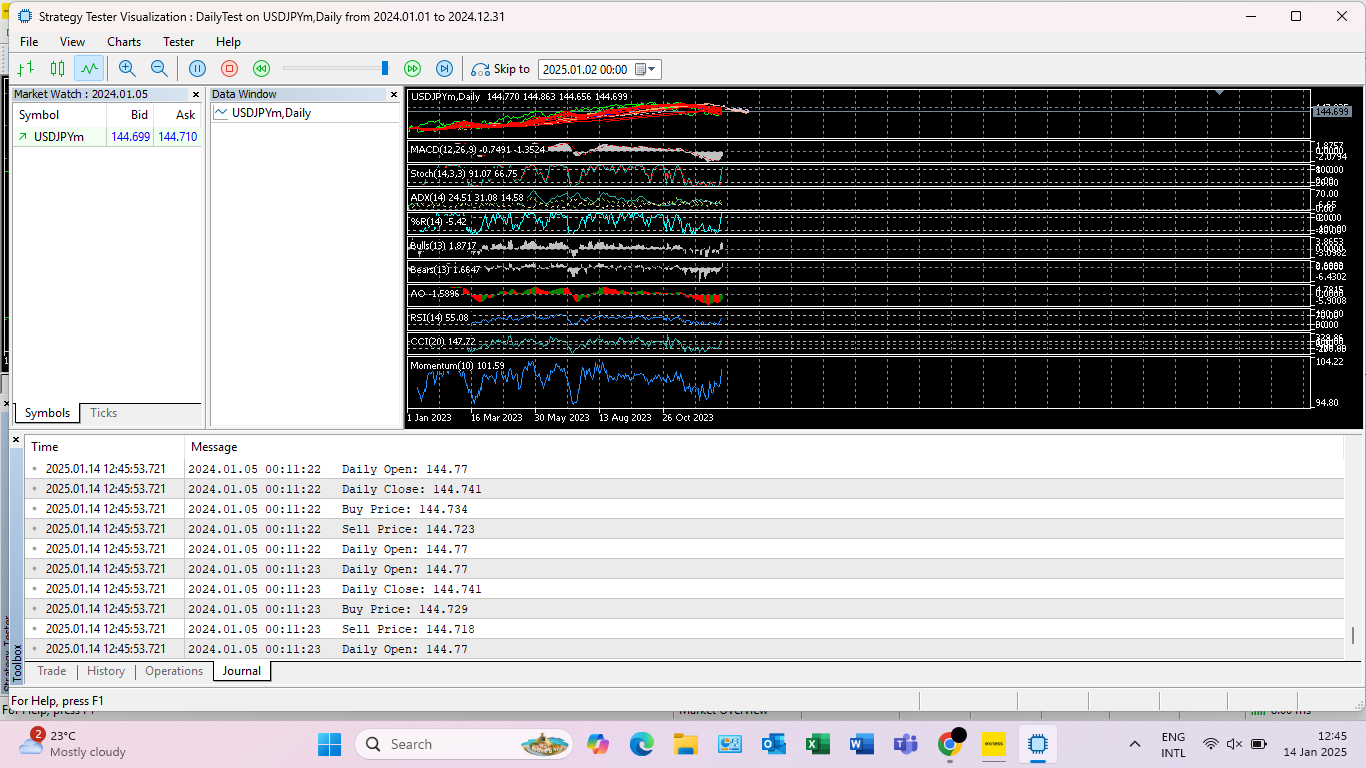Screen dimensions: 1366x768
Task: Stop the visualization with red stop button
Action: (229, 68)
